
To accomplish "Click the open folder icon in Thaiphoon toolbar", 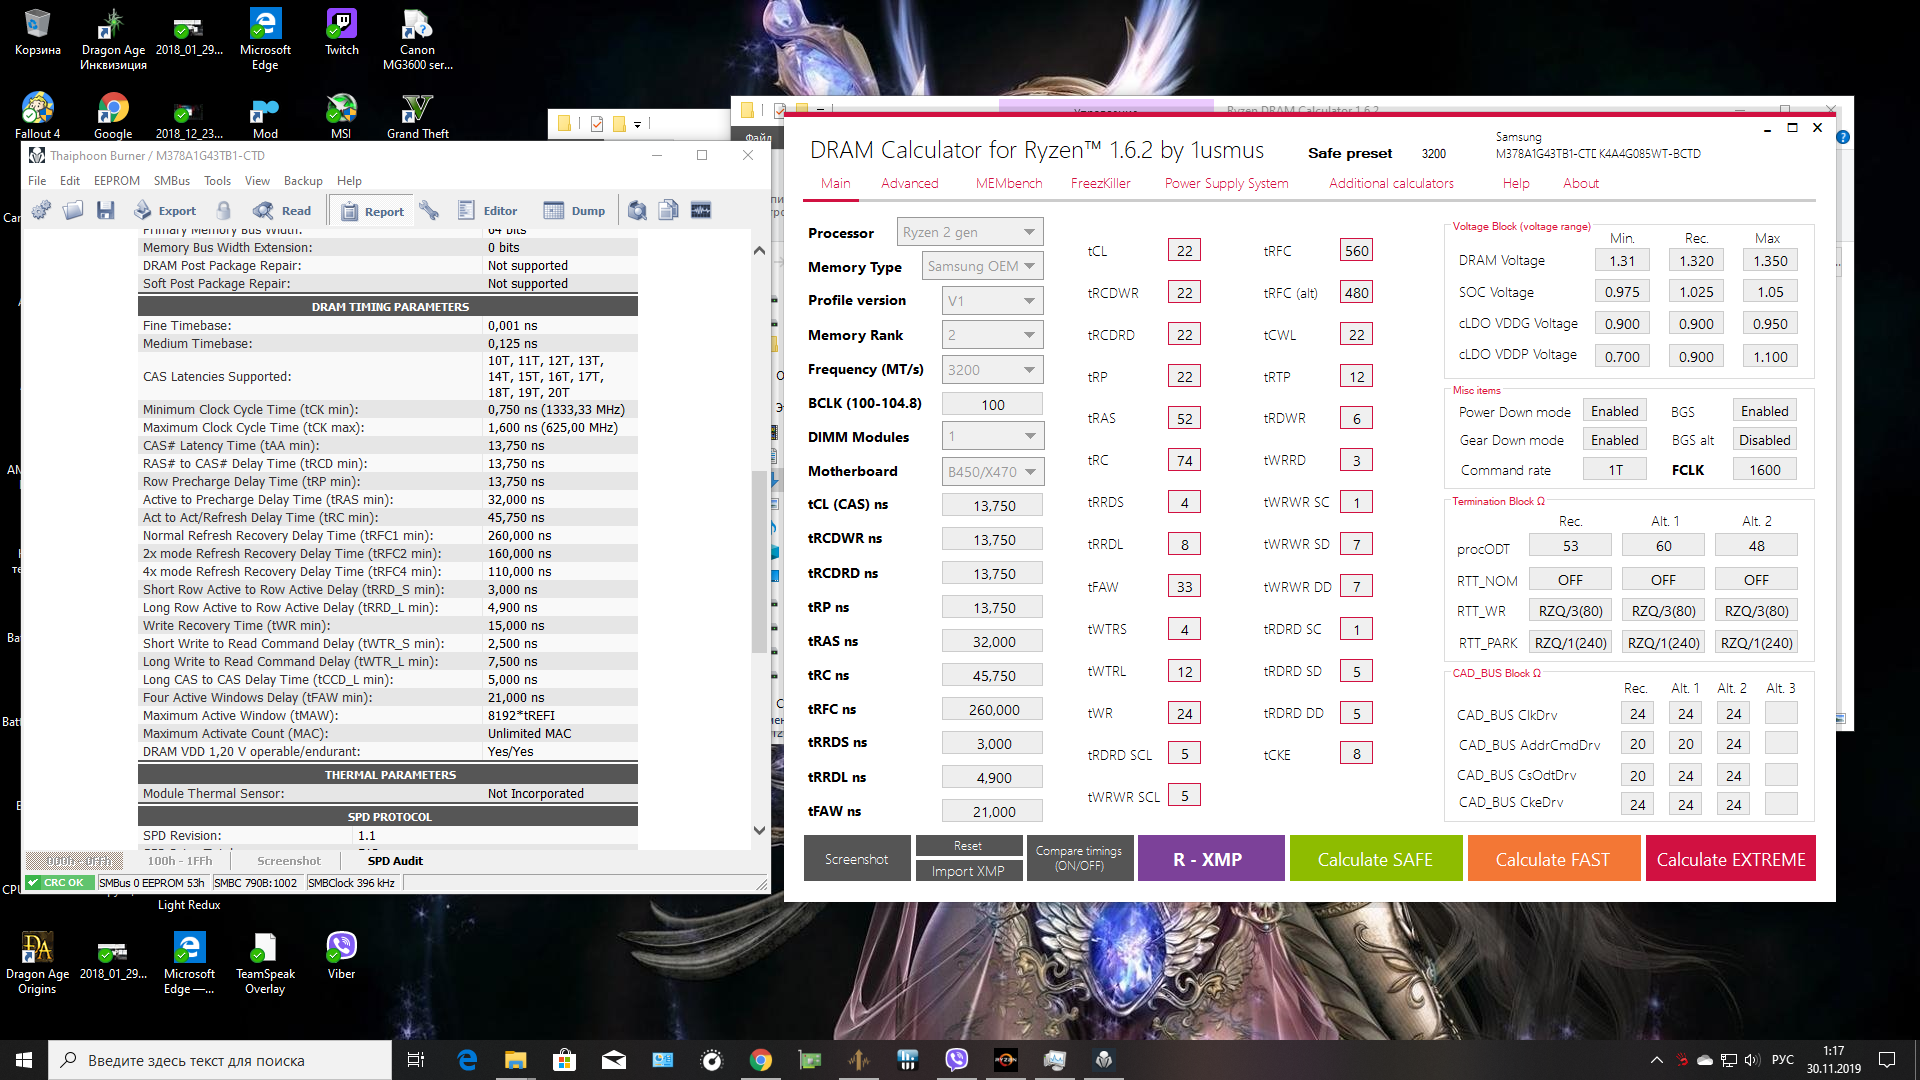I will [x=73, y=210].
